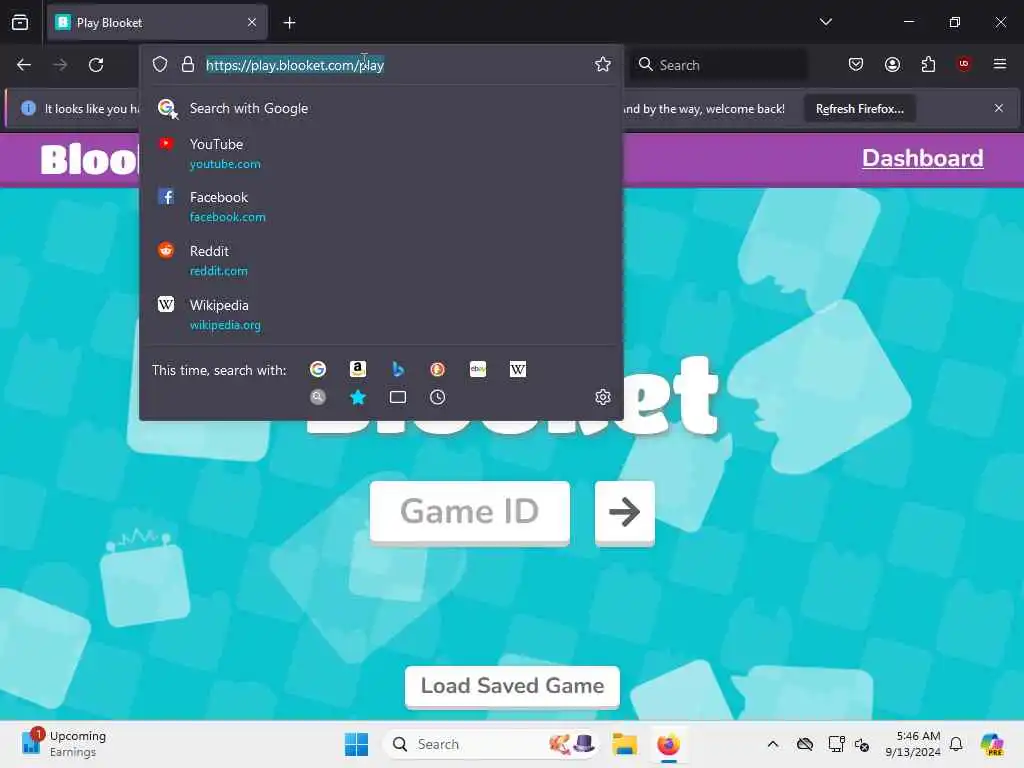Open Firefox from the taskbar
This screenshot has width=1024, height=768.
tap(669, 744)
